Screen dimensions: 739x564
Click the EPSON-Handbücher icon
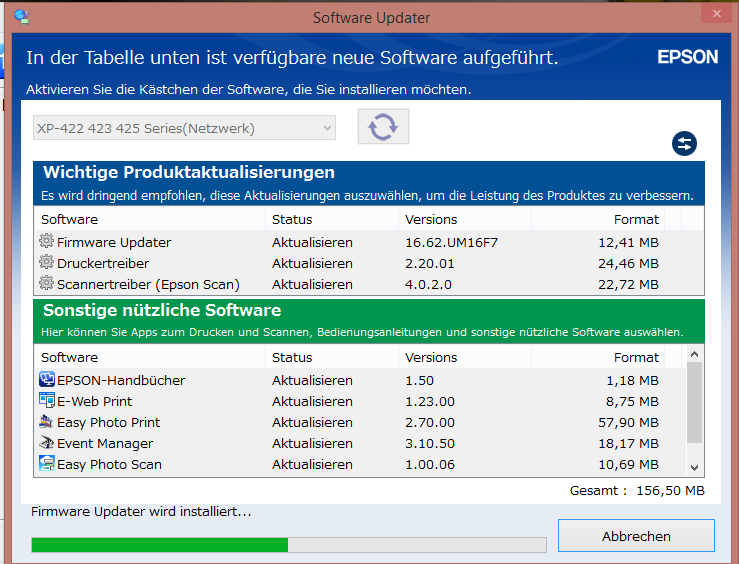(x=47, y=380)
